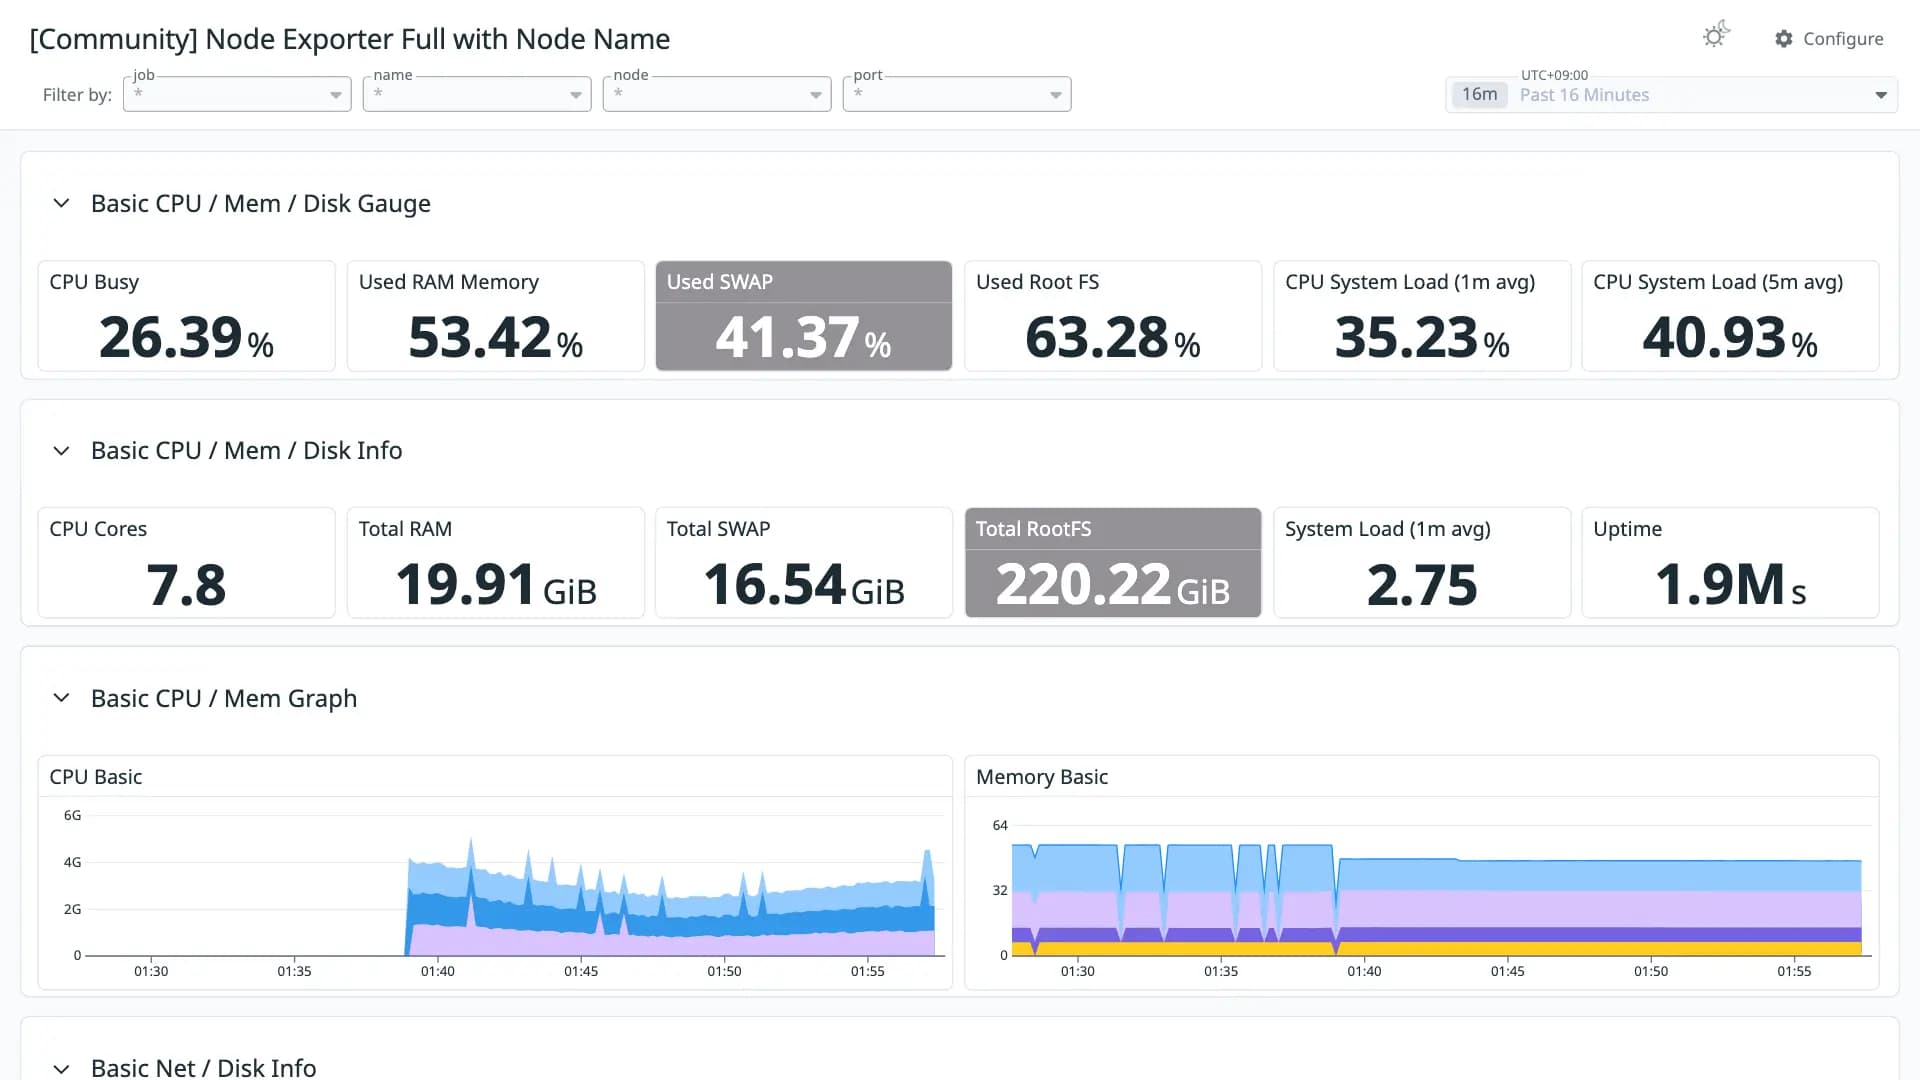
Task: Collapse the Basic Net / Disk Info section
Action: (x=61, y=1068)
